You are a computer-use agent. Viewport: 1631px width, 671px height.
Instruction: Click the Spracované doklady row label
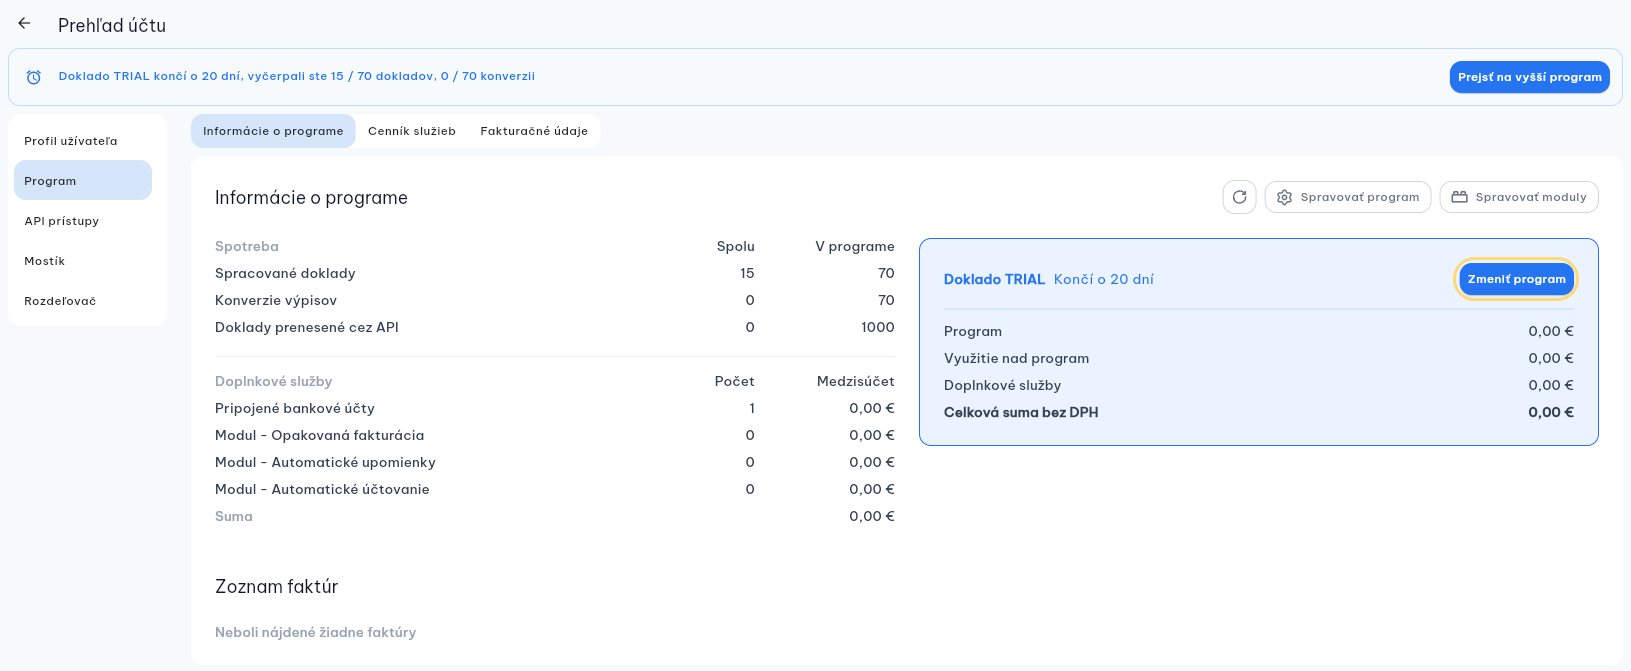(285, 273)
